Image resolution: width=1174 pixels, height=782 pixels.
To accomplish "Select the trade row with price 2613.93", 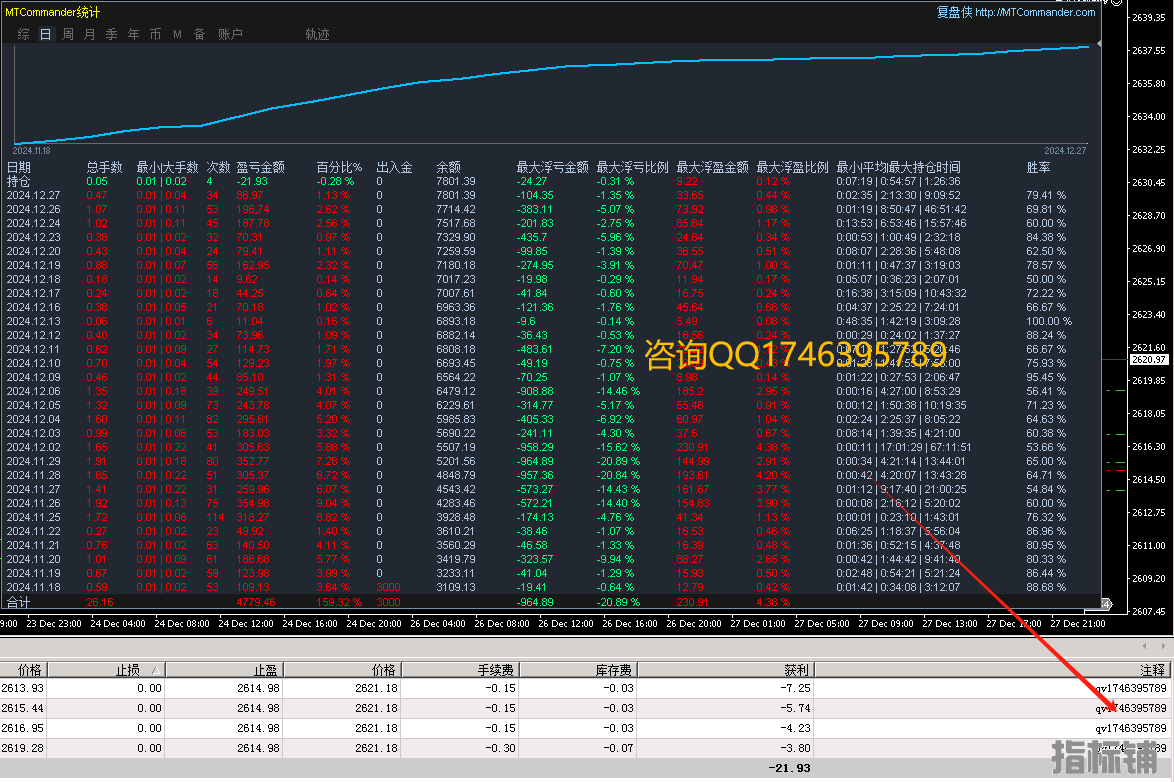I will 400,688.
